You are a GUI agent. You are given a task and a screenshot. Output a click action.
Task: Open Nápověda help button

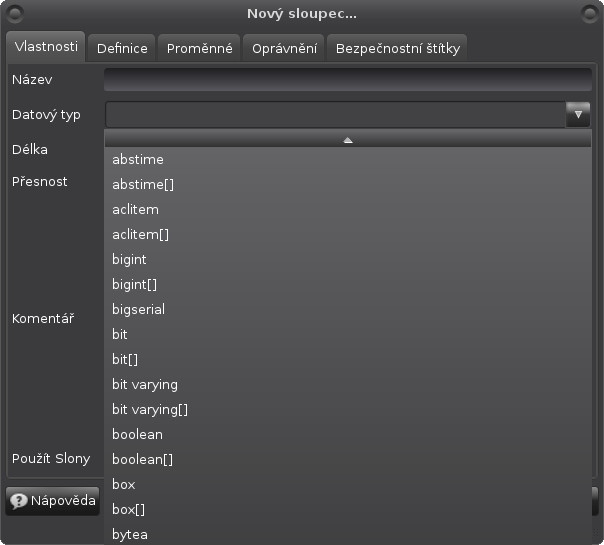53,501
